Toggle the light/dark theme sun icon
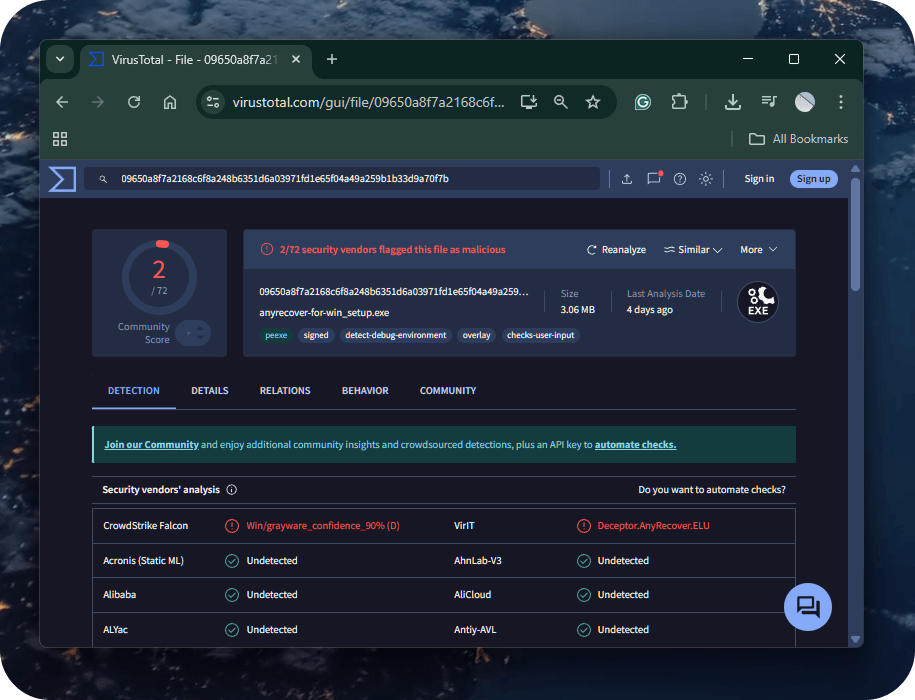 click(706, 179)
